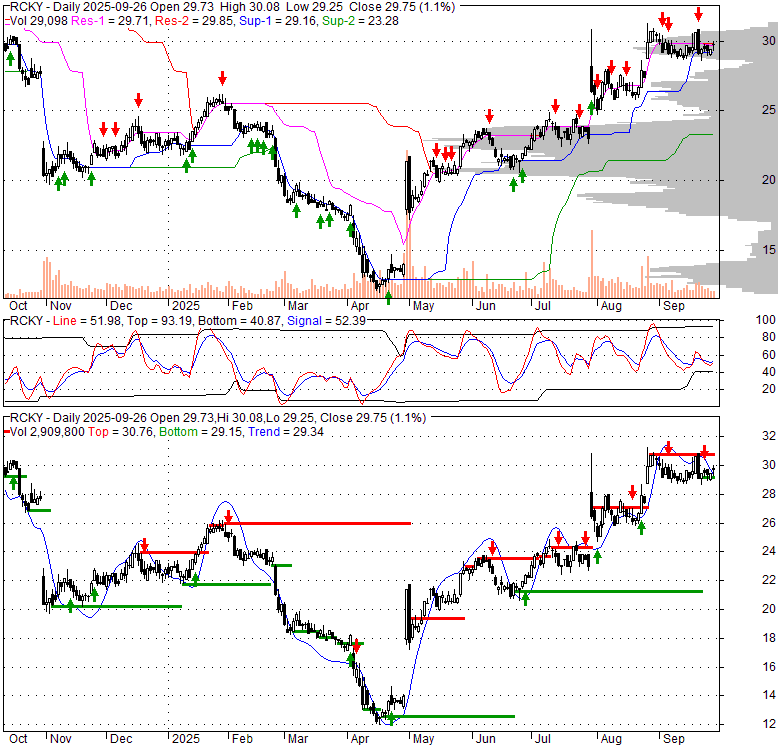The height and width of the screenshot is (745, 780).
Task: Click the 15 price label on top chart axis
Action: coord(769,250)
